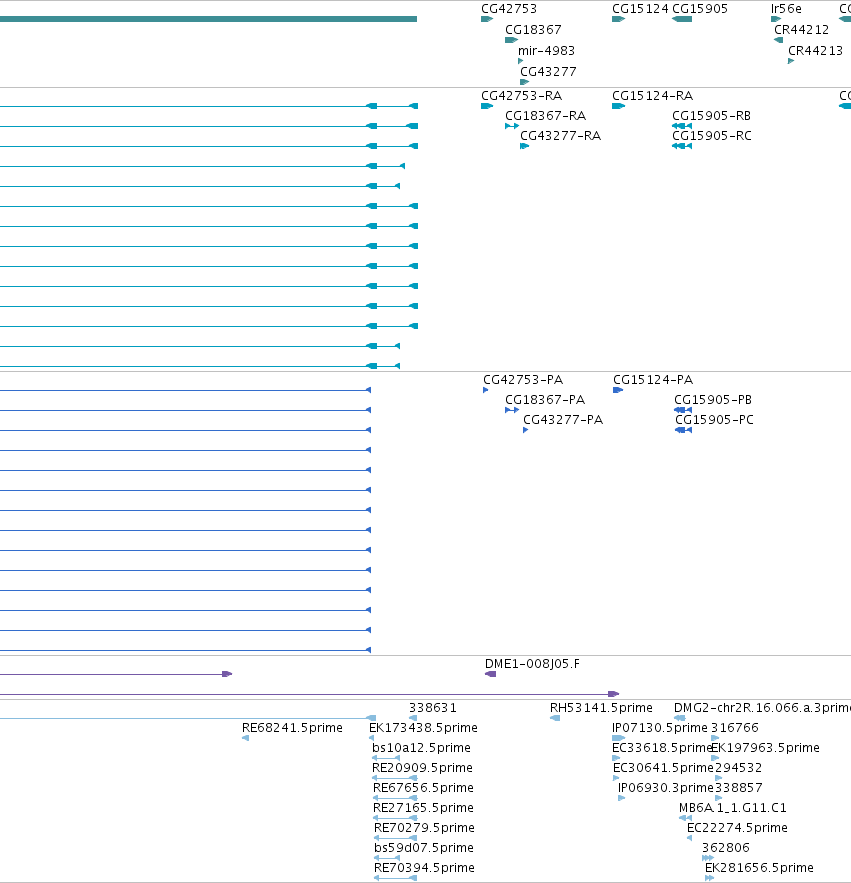Select the RE70279.5prime EST

pyautogui.click(x=424, y=828)
